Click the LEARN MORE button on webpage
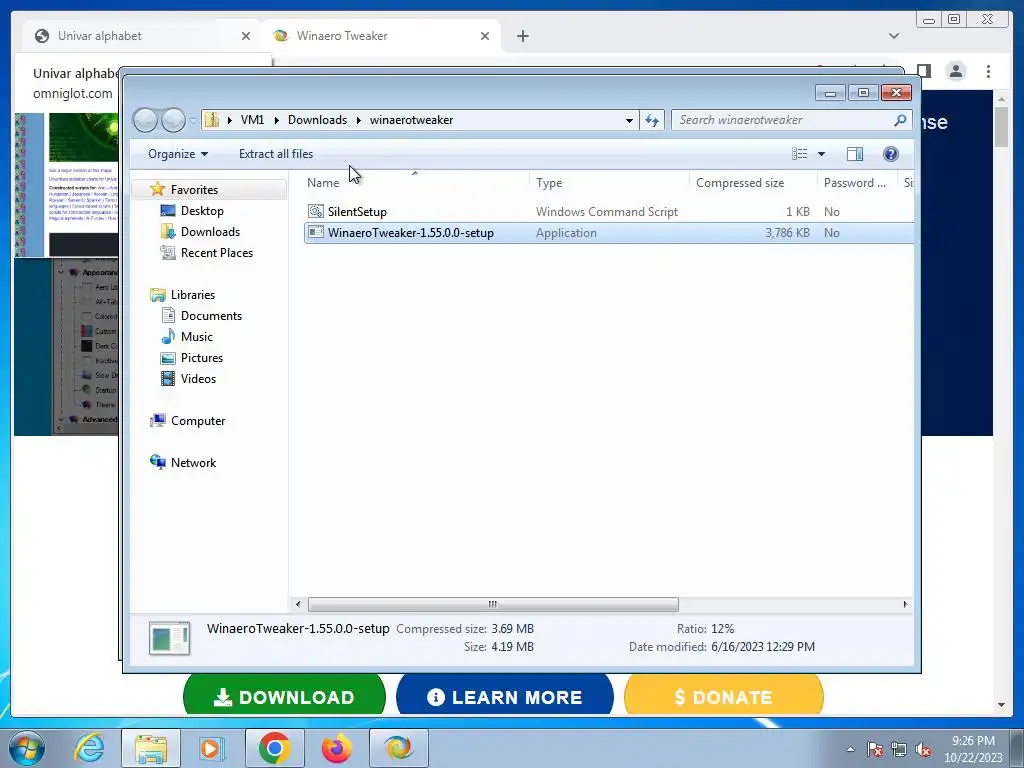The height and width of the screenshot is (768, 1024). click(505, 695)
